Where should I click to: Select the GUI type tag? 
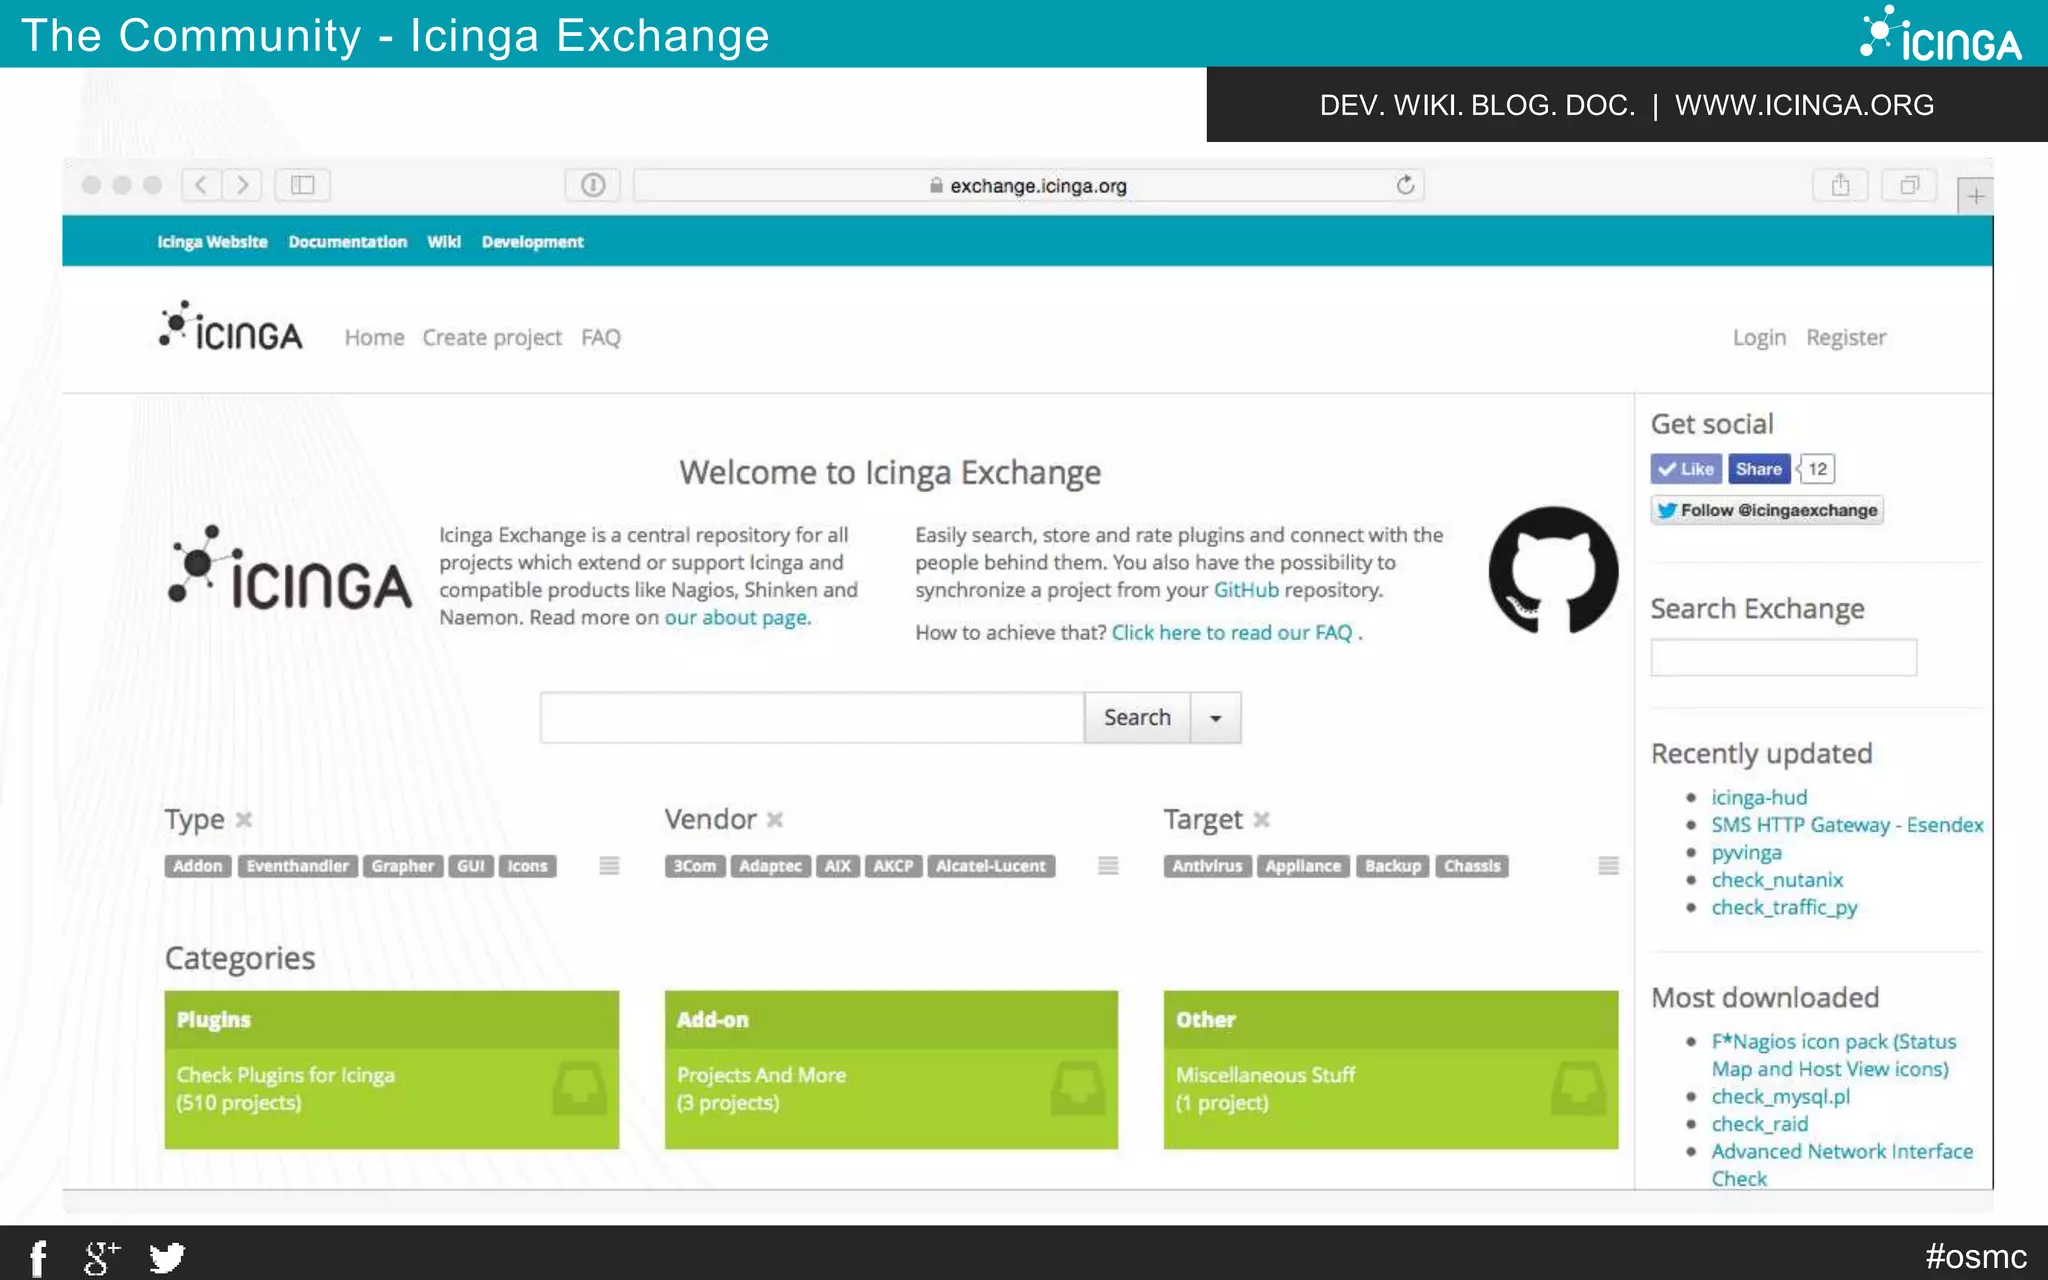click(x=471, y=866)
